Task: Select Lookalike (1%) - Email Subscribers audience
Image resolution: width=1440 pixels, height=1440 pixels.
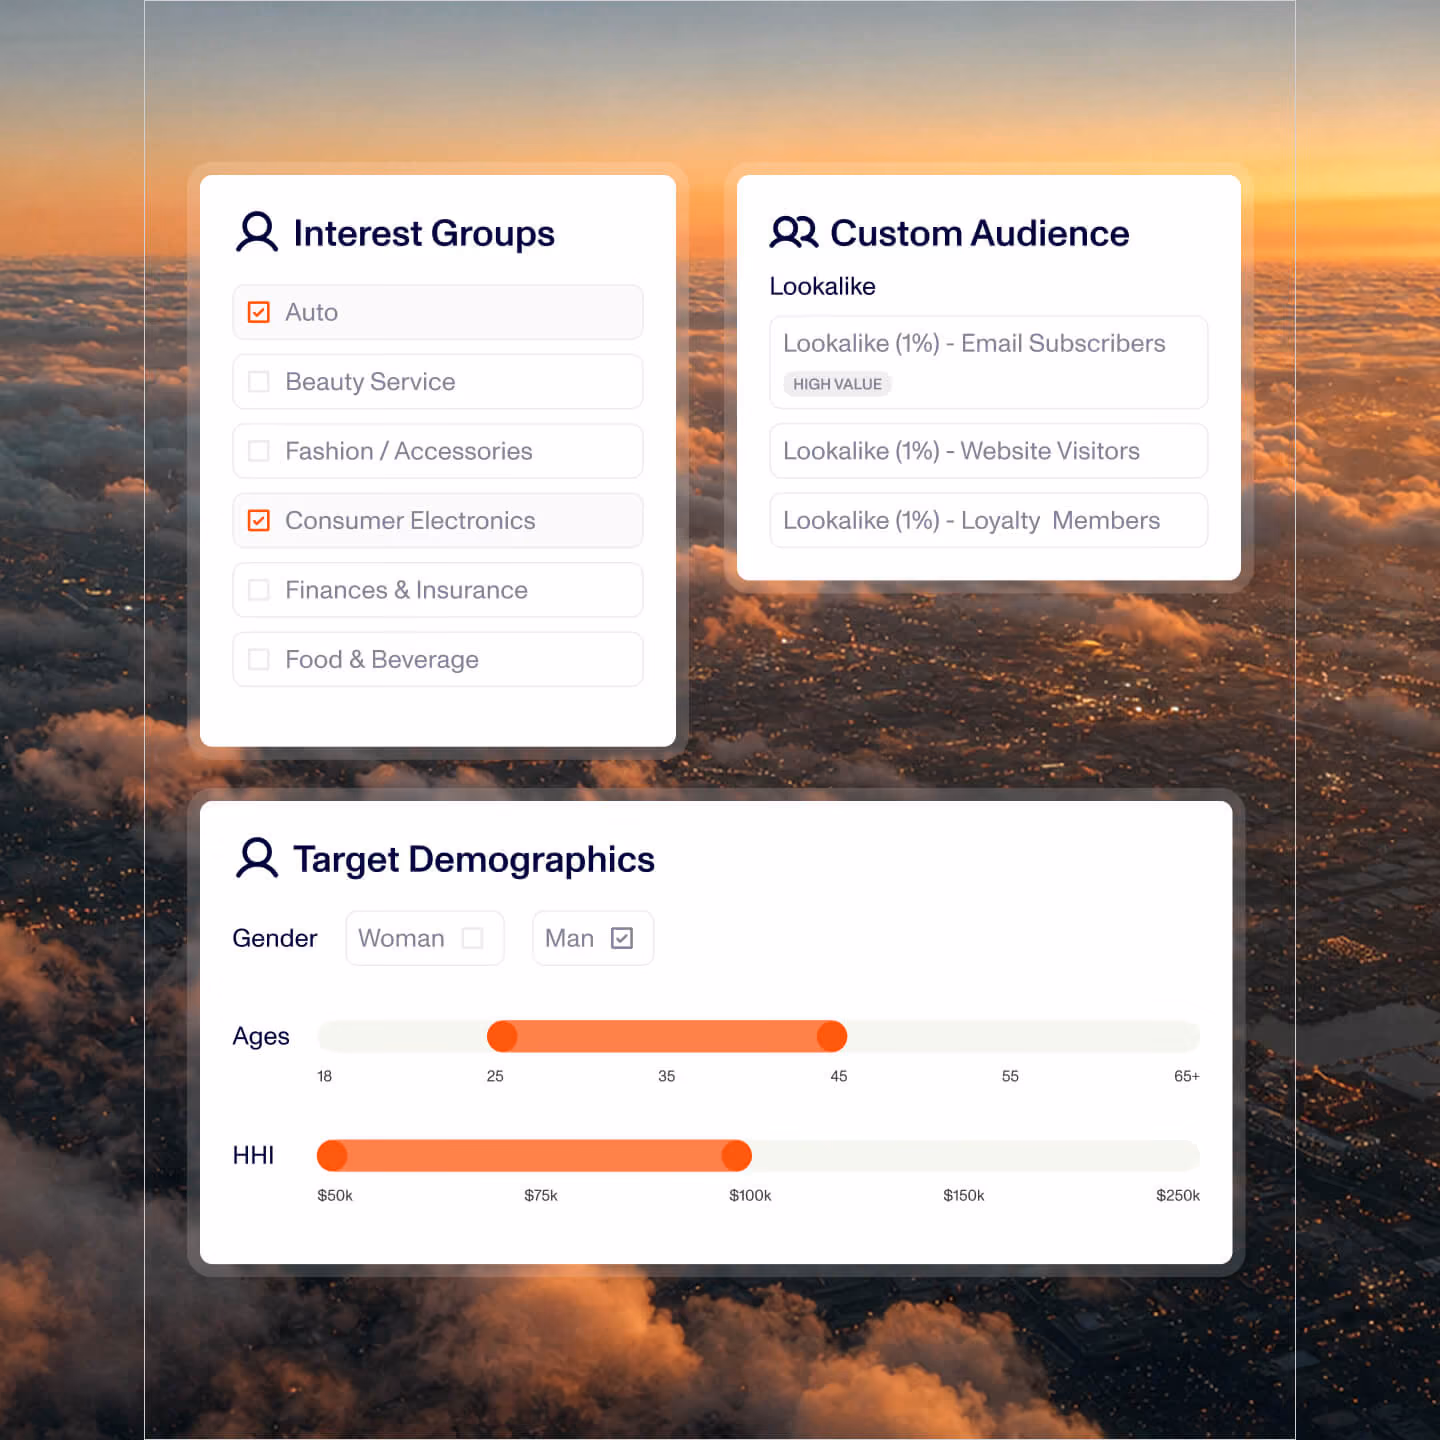Action: click(x=988, y=362)
